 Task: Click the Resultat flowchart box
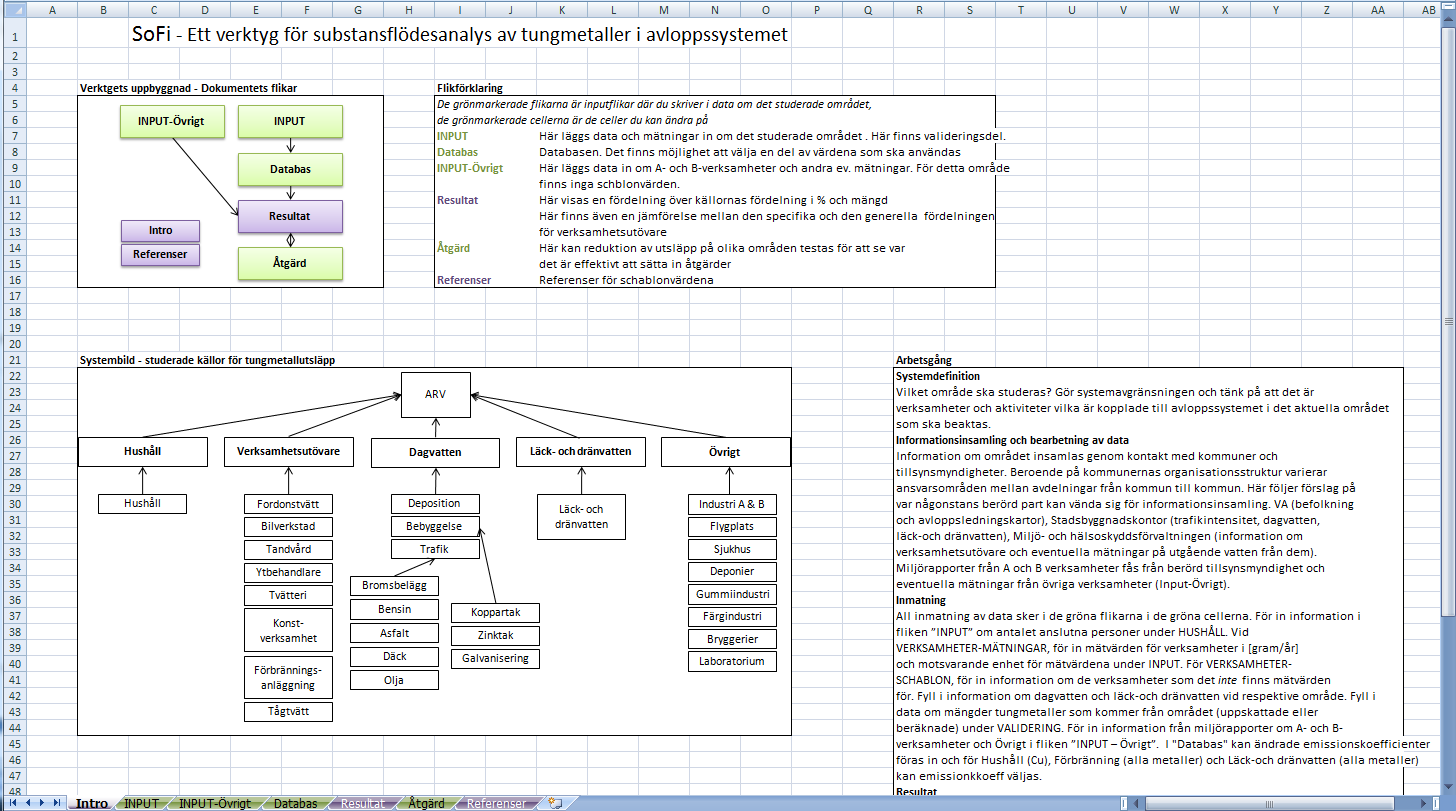290,216
